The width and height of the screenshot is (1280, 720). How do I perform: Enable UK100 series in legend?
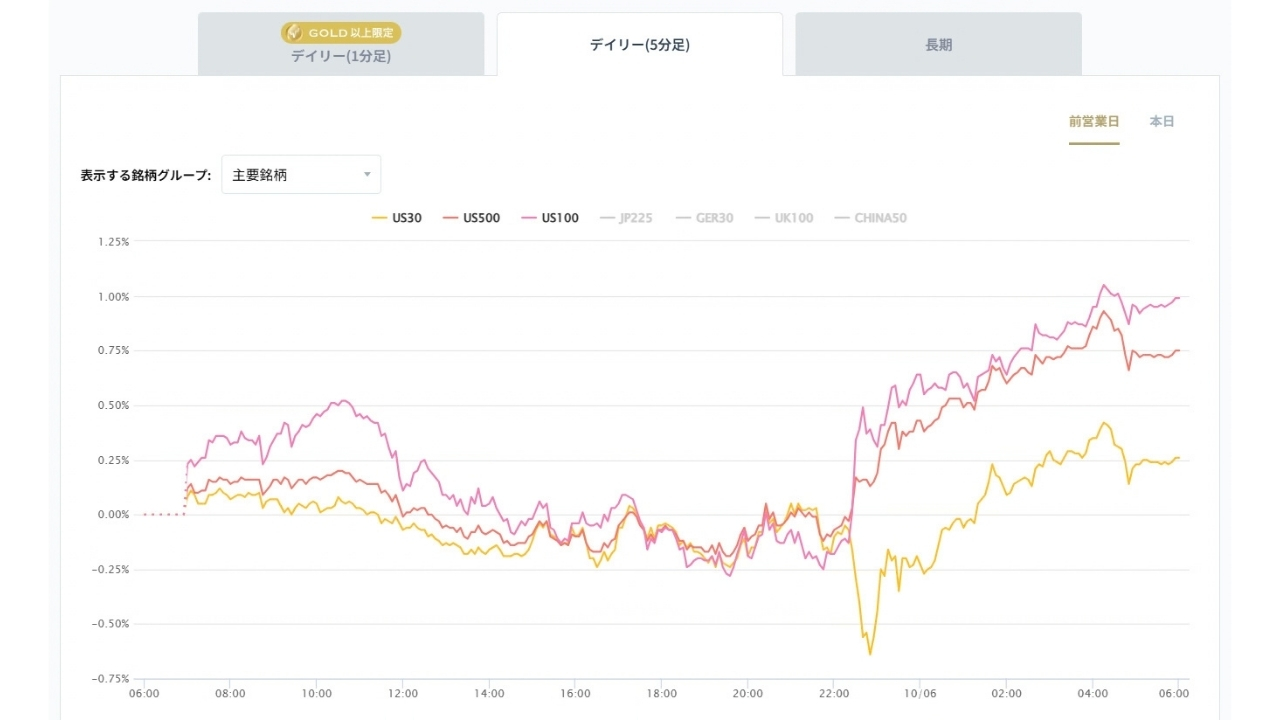click(783, 218)
